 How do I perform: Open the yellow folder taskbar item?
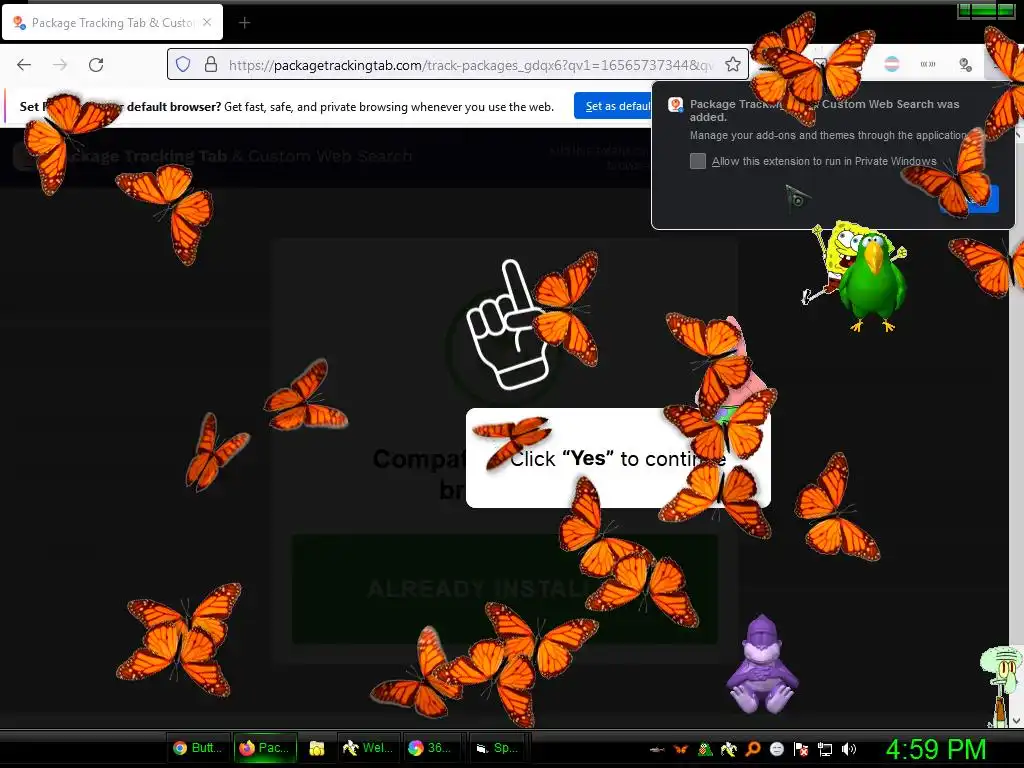317,748
